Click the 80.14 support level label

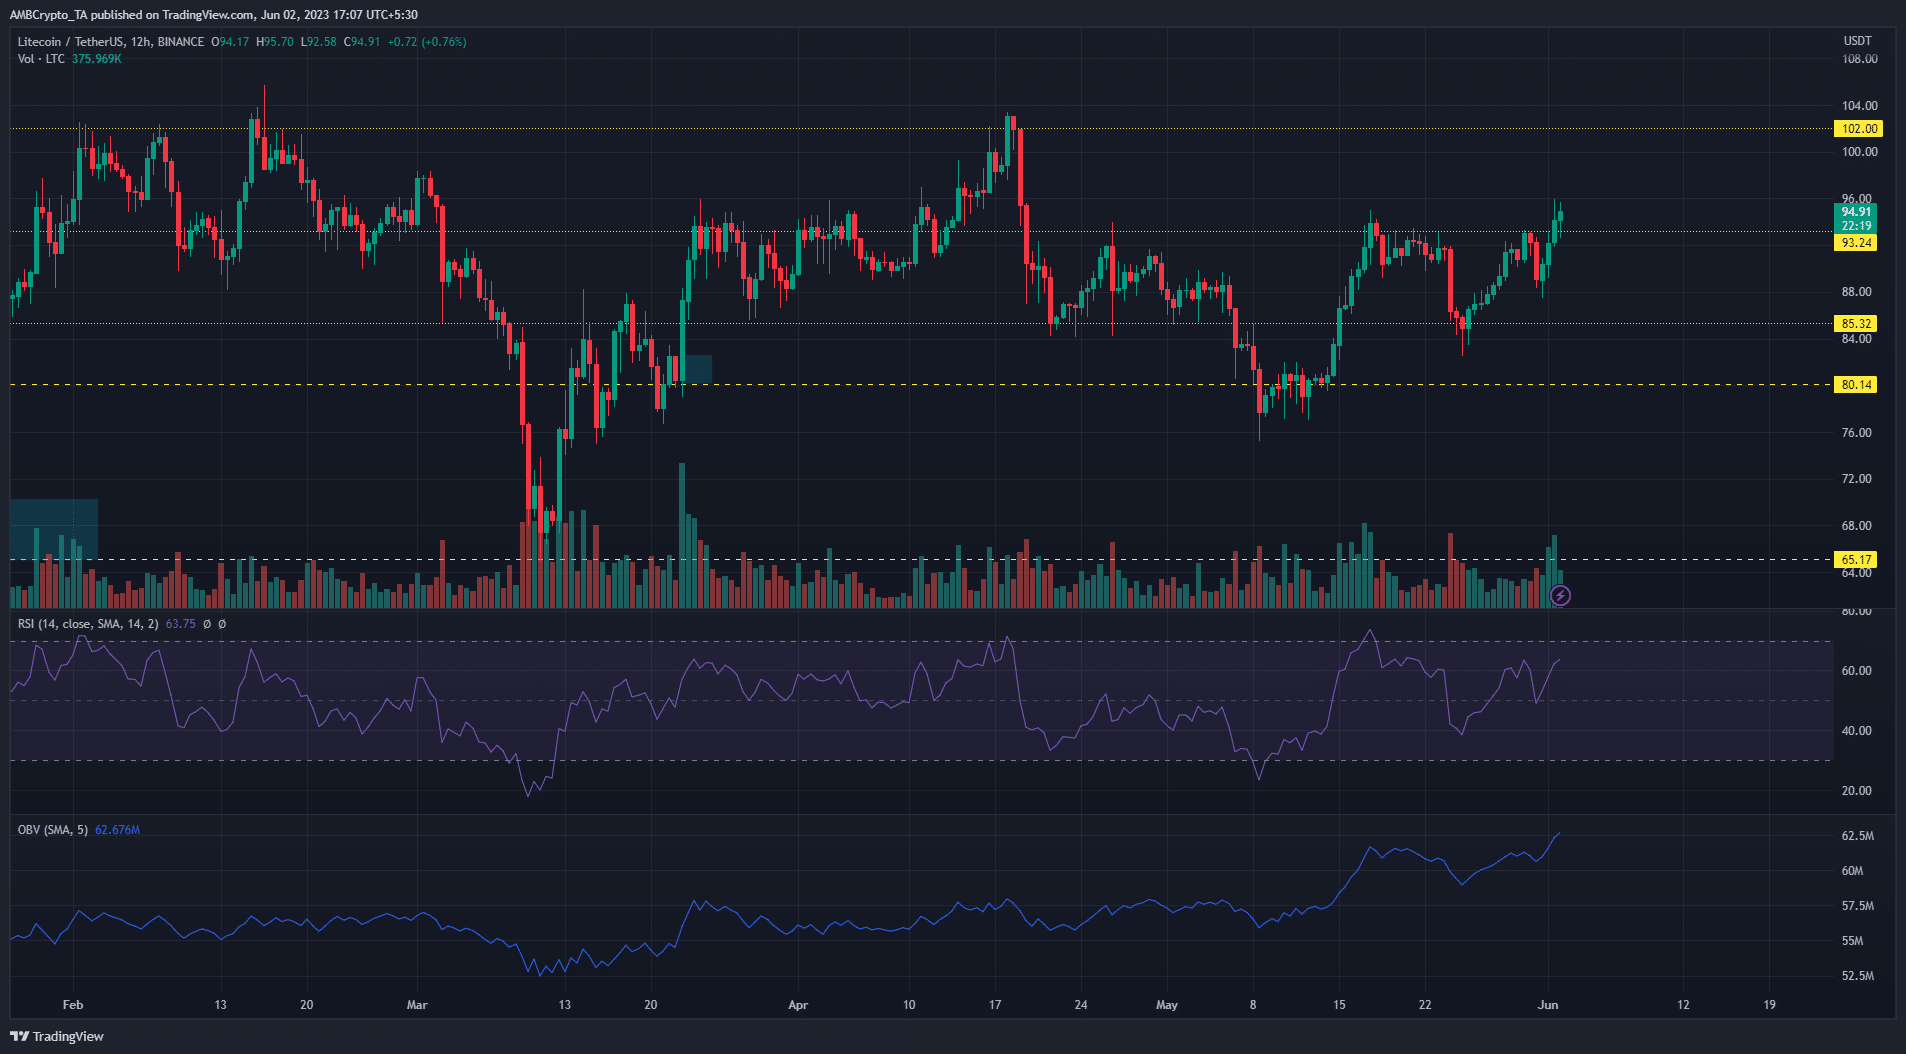[1856, 385]
